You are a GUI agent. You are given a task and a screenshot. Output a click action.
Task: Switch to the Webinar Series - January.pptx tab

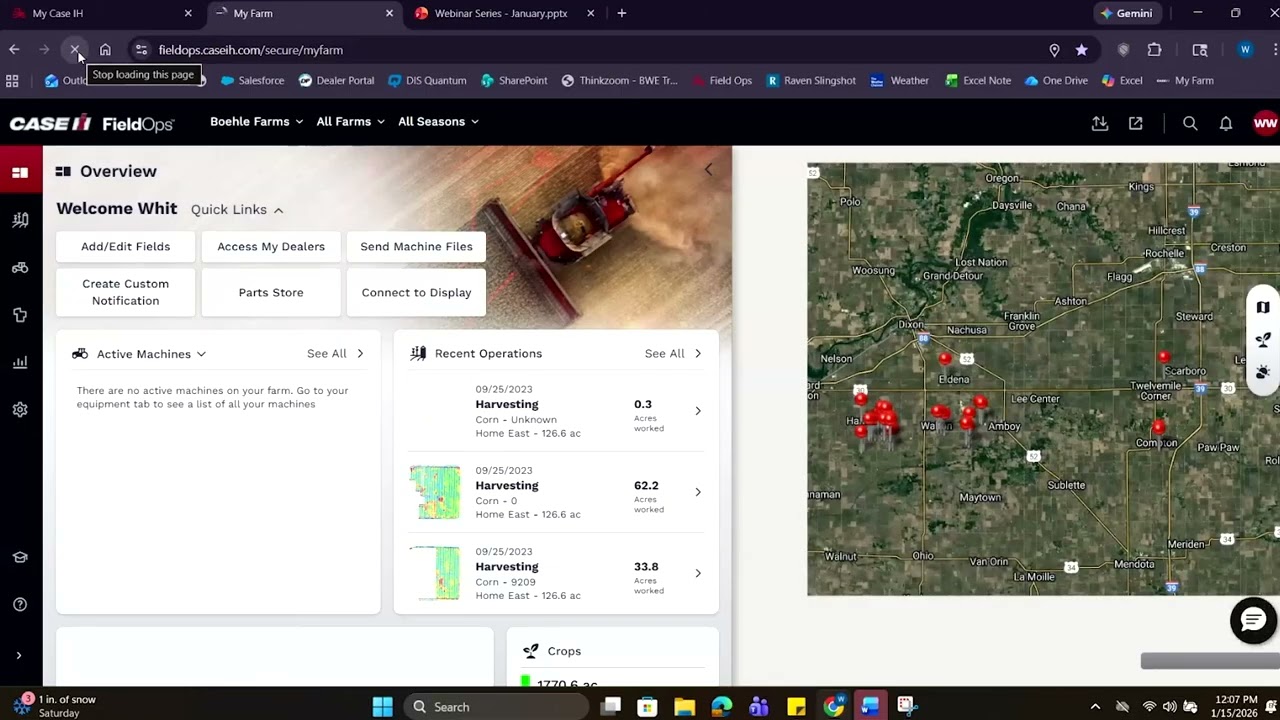pos(505,14)
